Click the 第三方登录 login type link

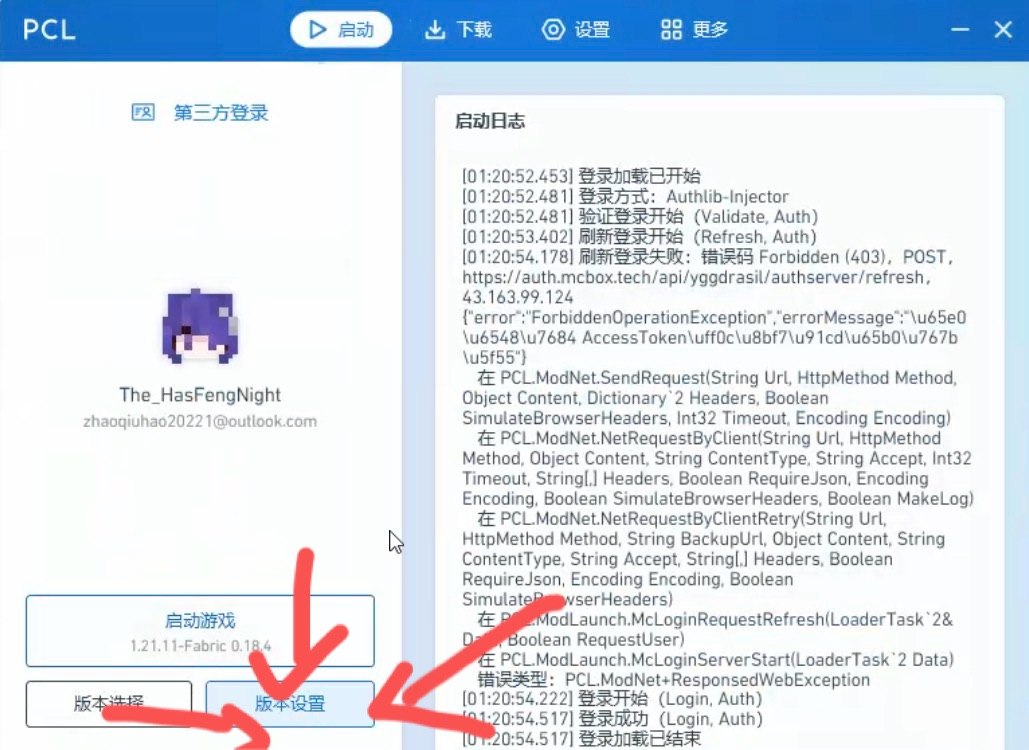point(220,113)
